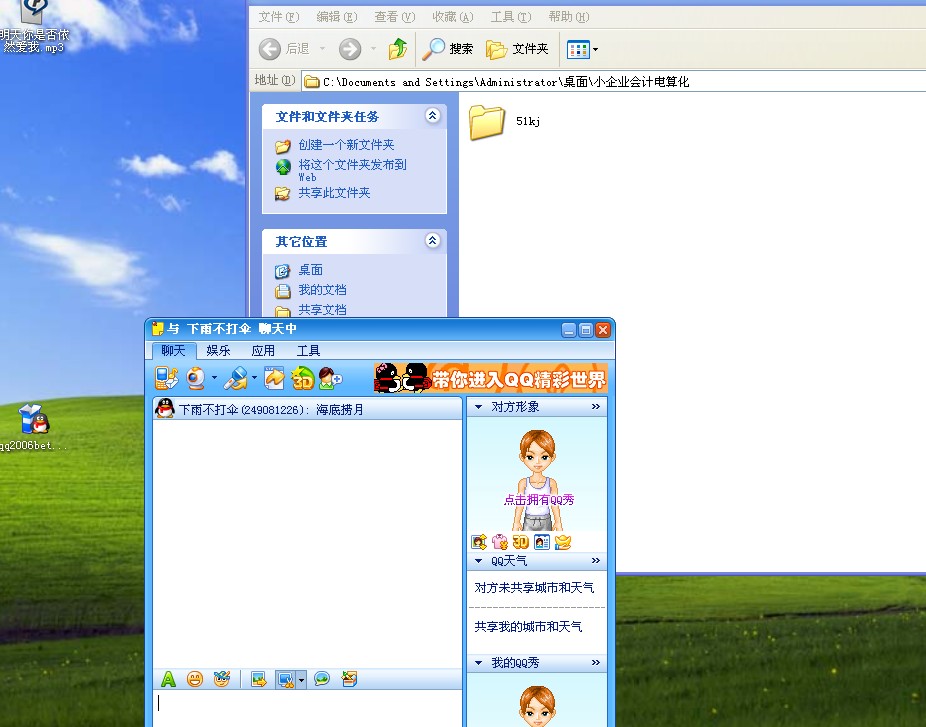Click contact name 下雨不打伞 (249081226)
Image resolution: width=926 pixels, height=727 pixels.
[244, 409]
